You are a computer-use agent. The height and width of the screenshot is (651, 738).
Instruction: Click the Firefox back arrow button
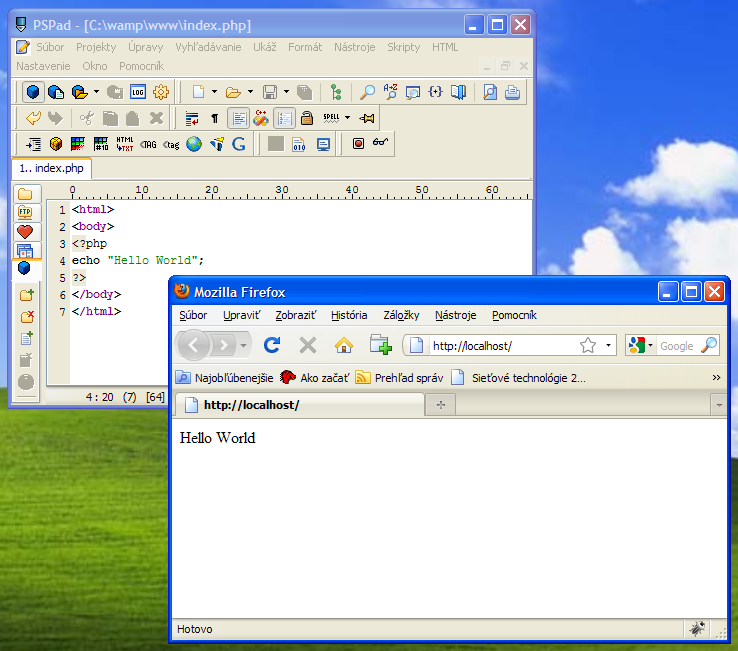pyautogui.click(x=193, y=346)
